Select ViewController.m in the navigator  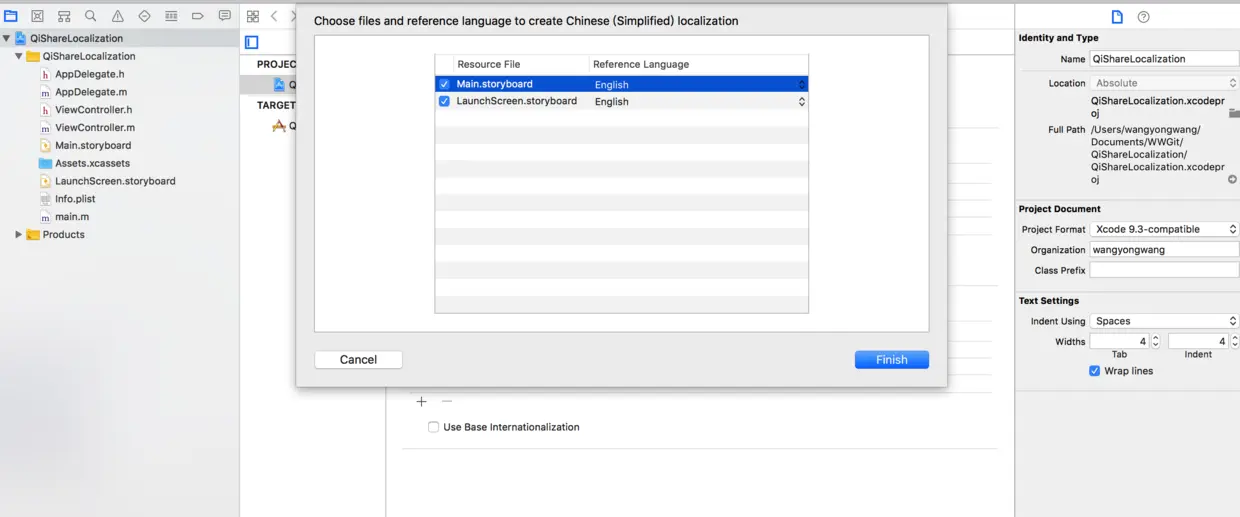point(95,128)
